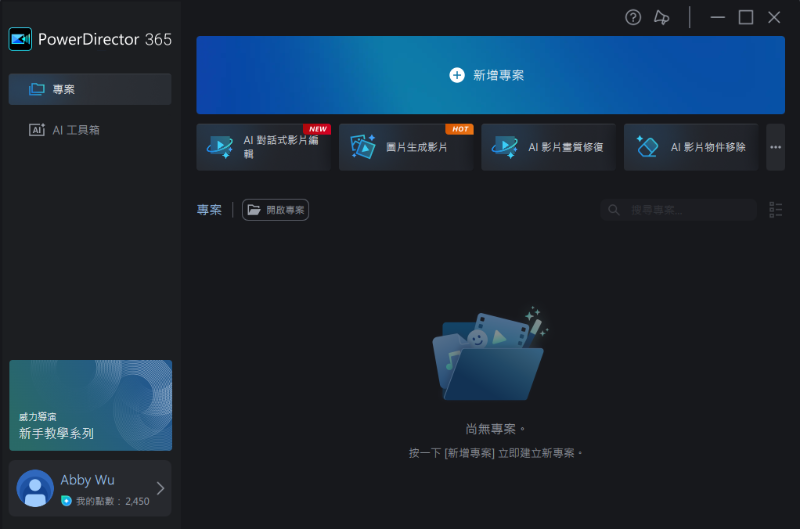Click the photos icon on 圖片生成影片
800x529 pixels.
(x=363, y=147)
